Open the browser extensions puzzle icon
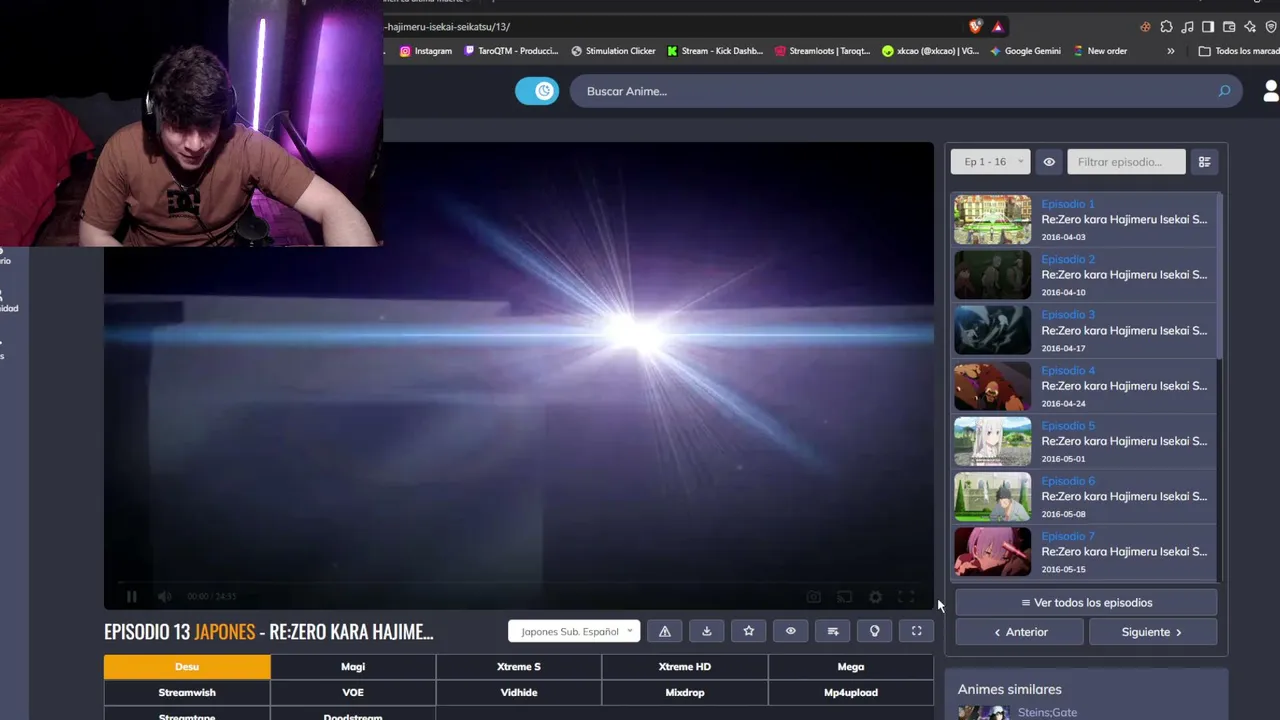This screenshot has height=720, width=1280. (x=1166, y=27)
